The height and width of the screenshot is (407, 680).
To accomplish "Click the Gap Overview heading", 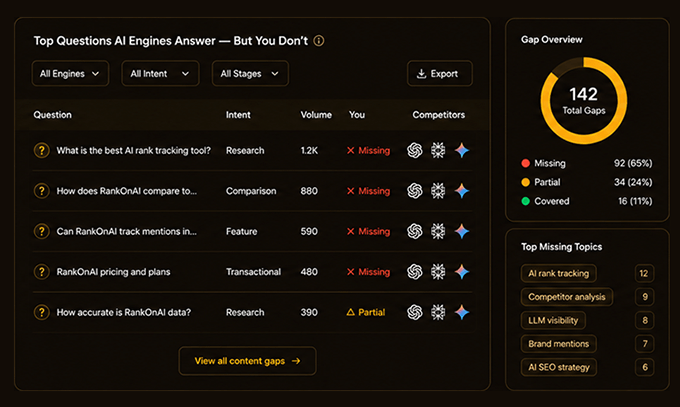I will [552, 39].
